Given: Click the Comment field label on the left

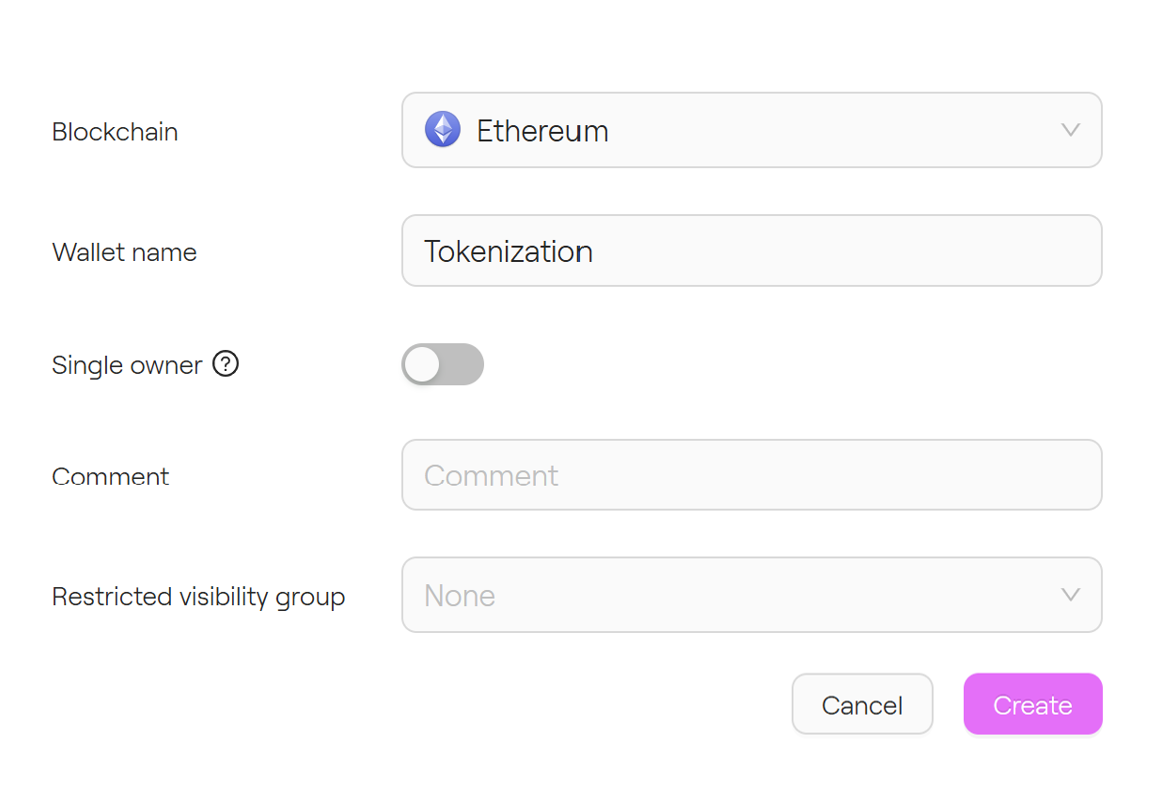Looking at the screenshot, I should 110,476.
